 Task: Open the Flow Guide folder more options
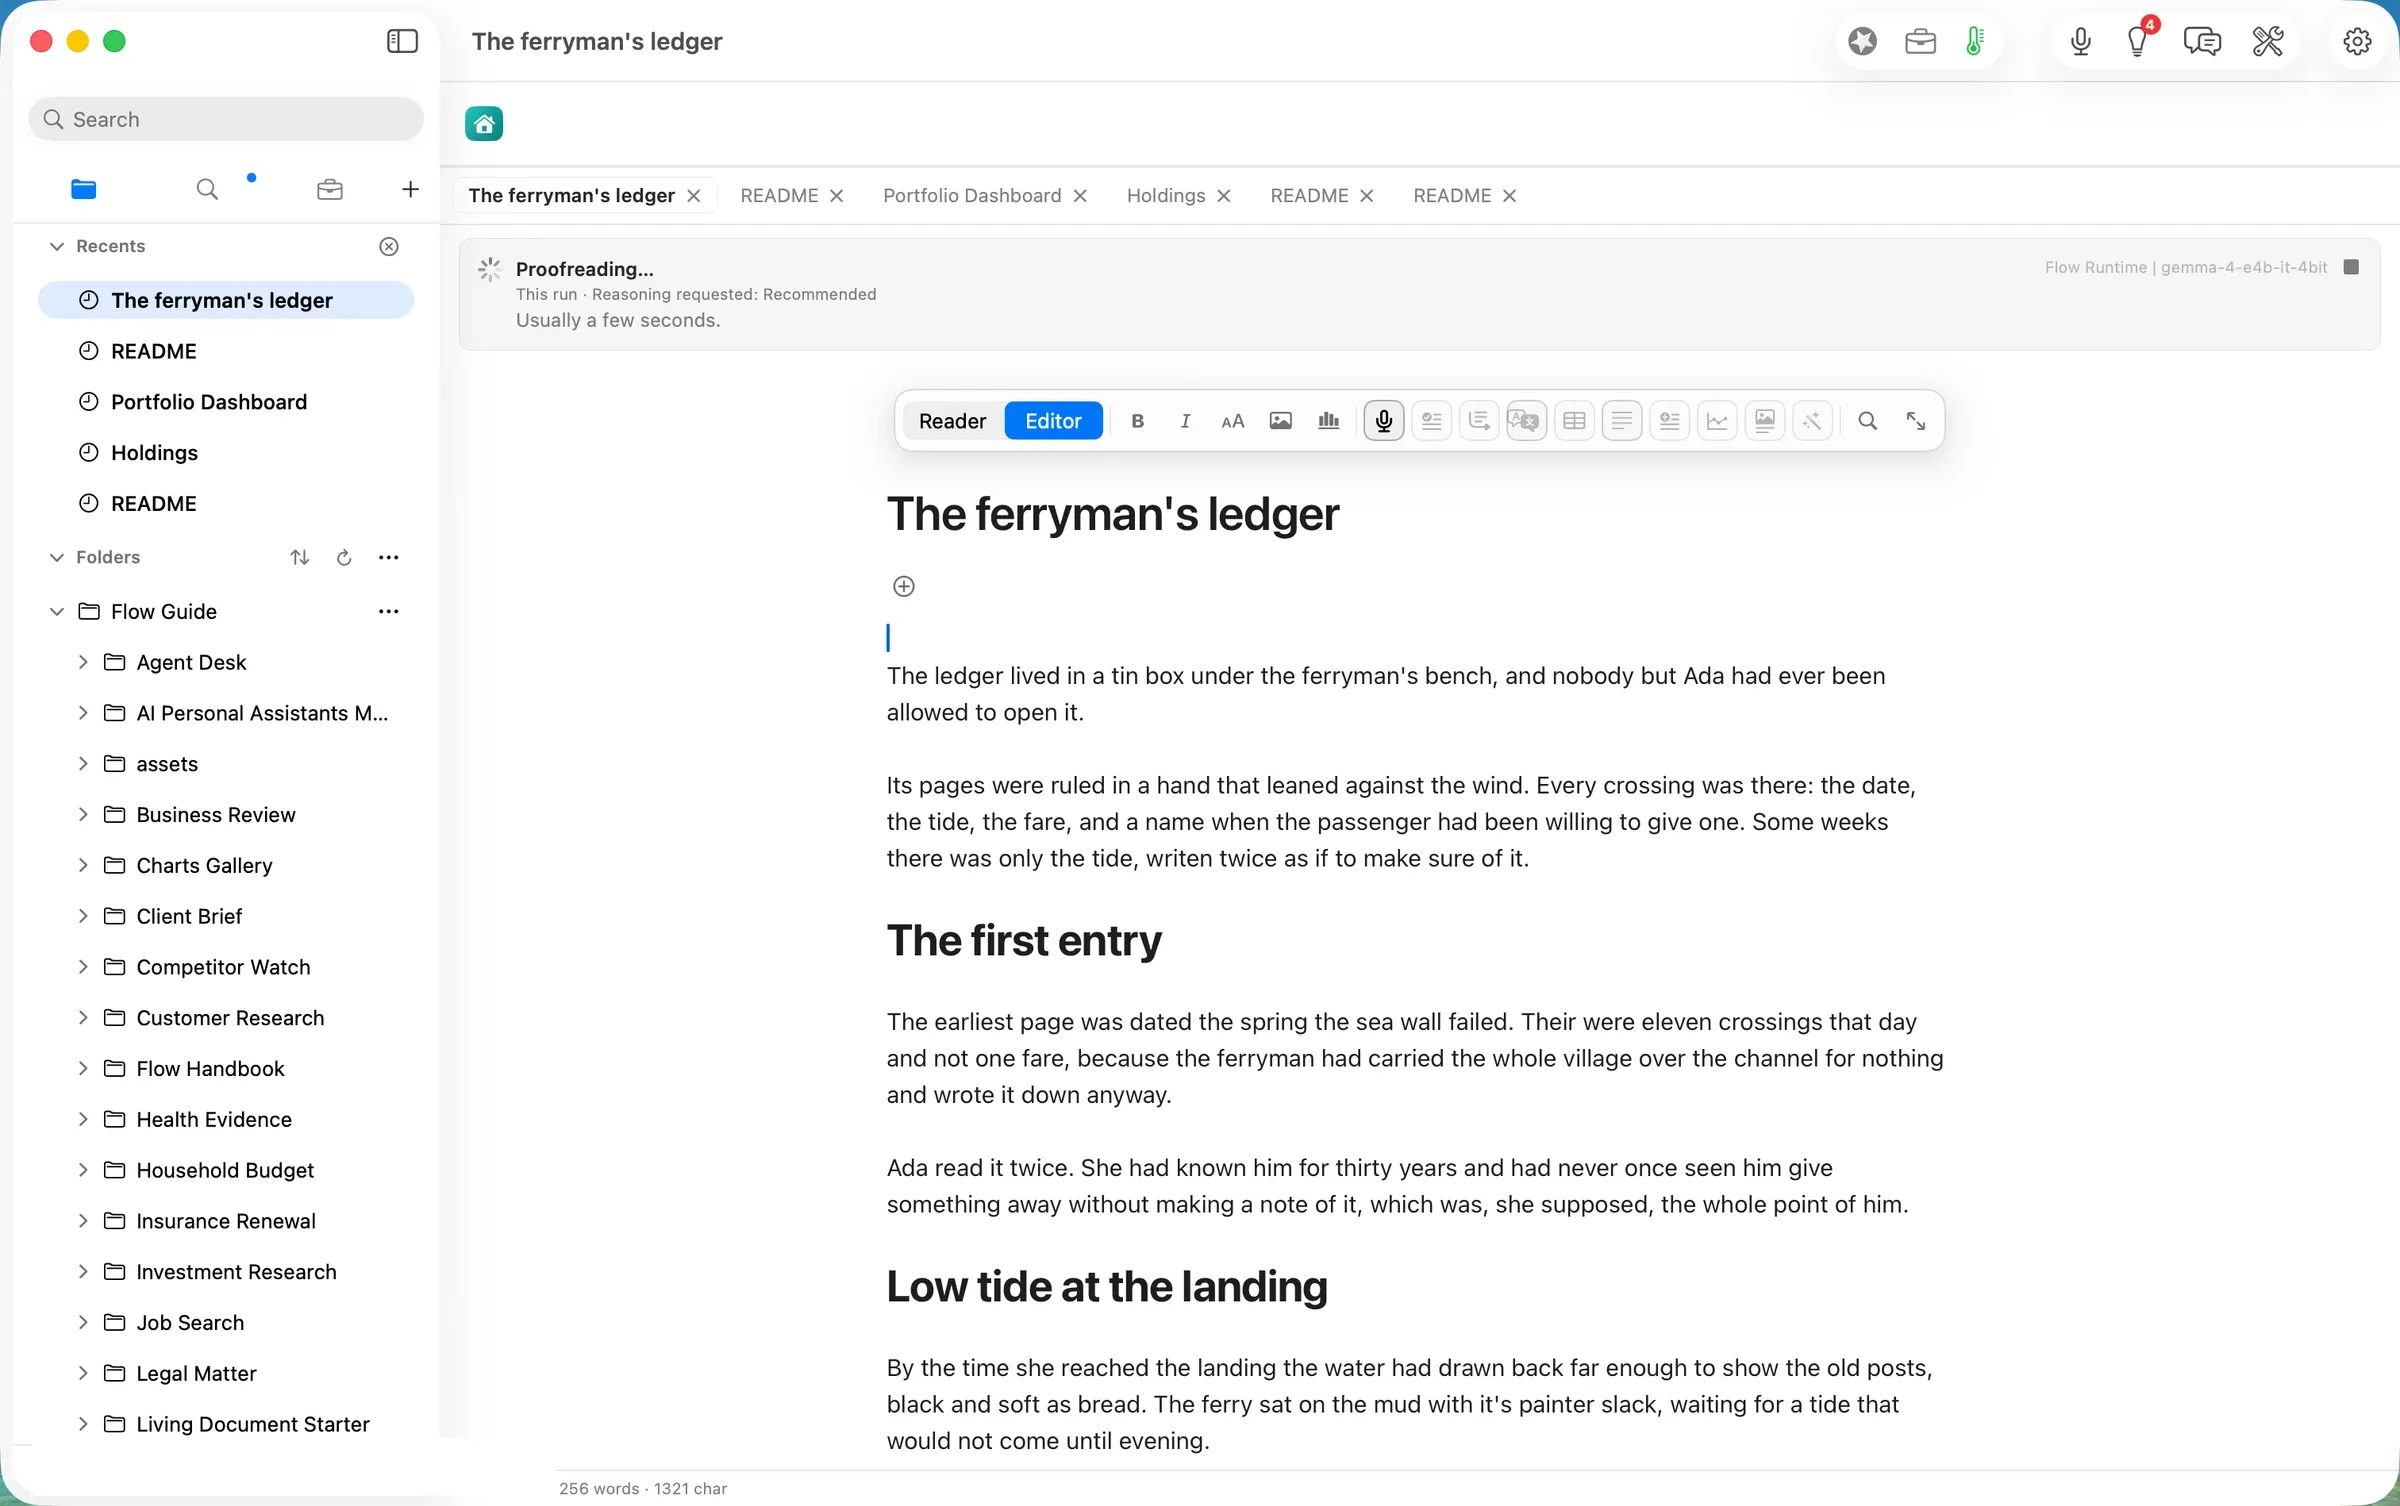tap(389, 611)
